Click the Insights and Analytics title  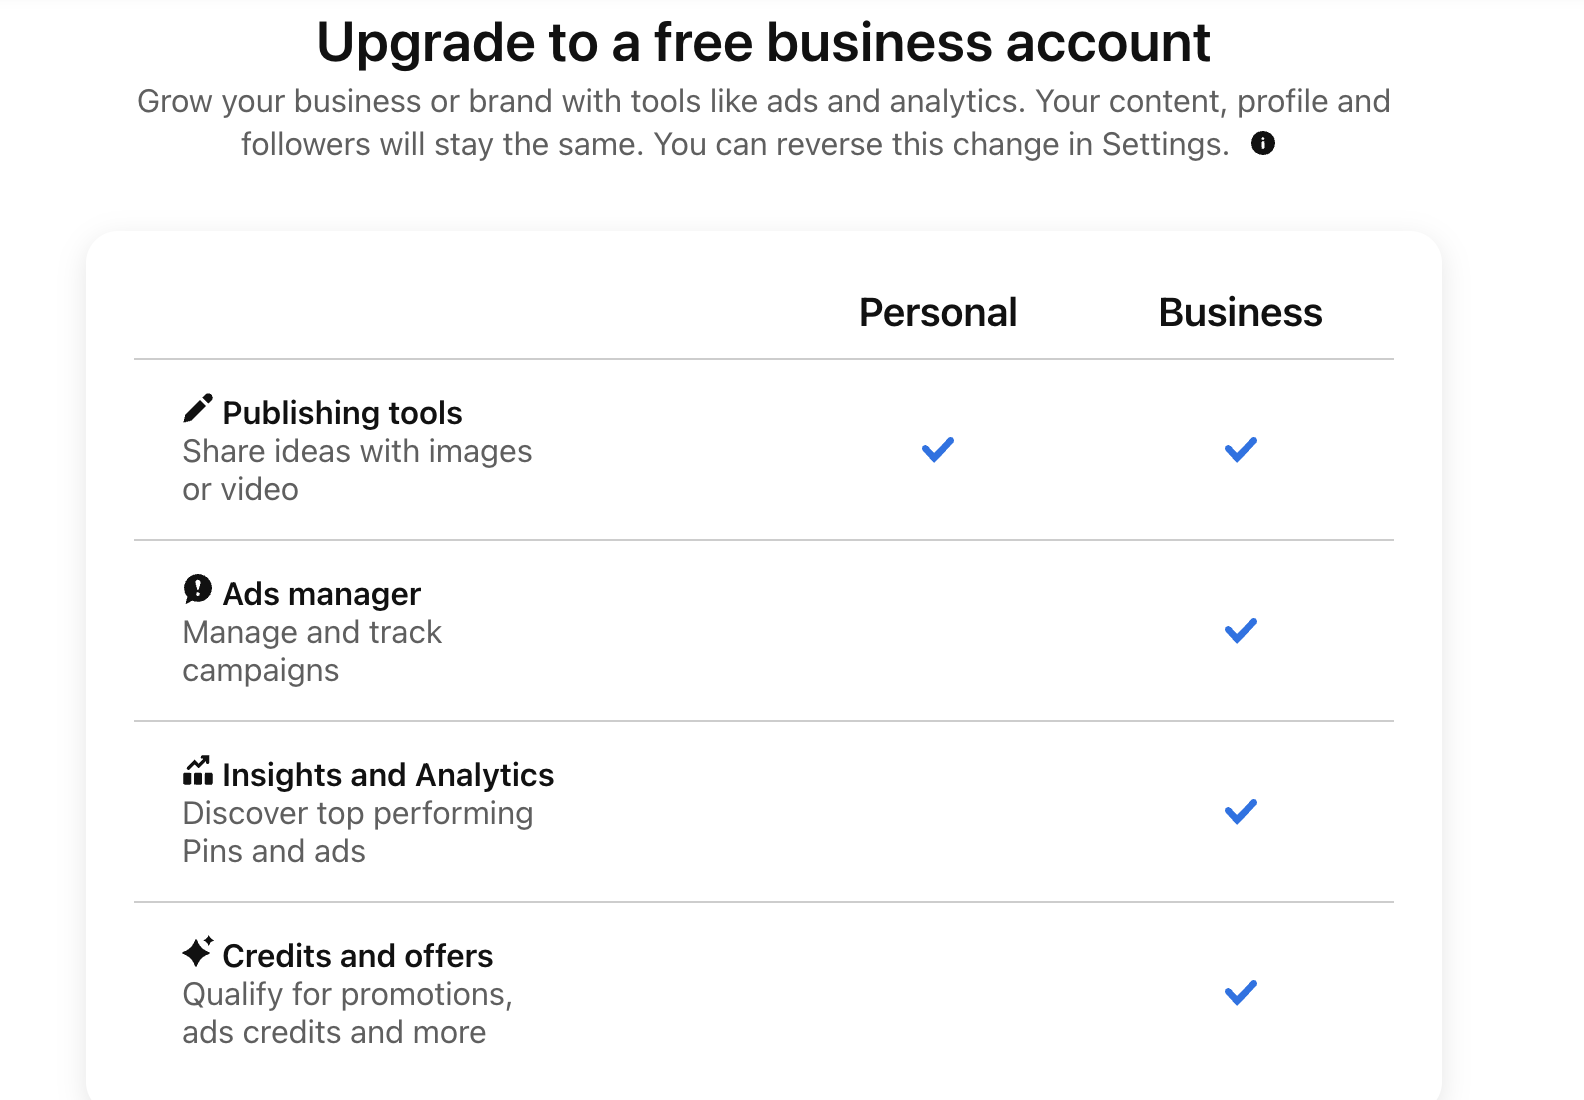point(388,775)
